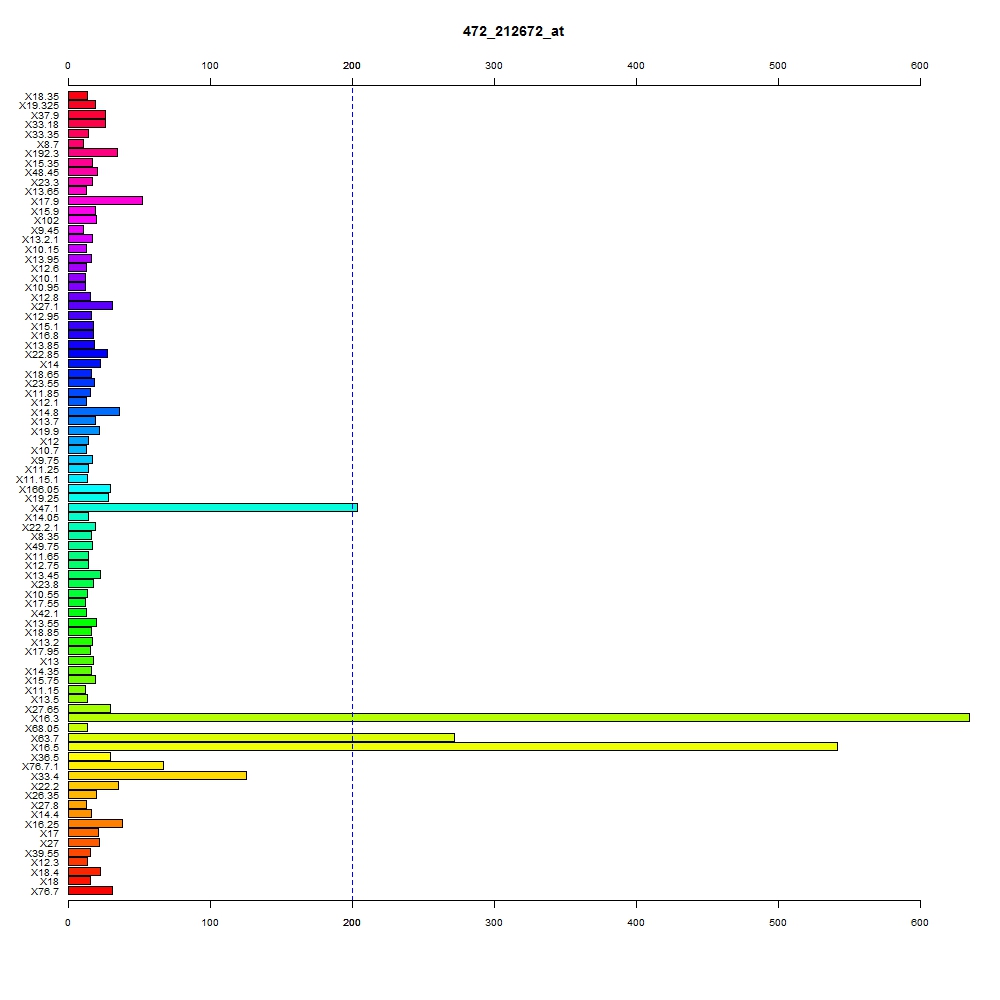
Task: Select the yellow X16.5 bar
Action: click(x=453, y=746)
